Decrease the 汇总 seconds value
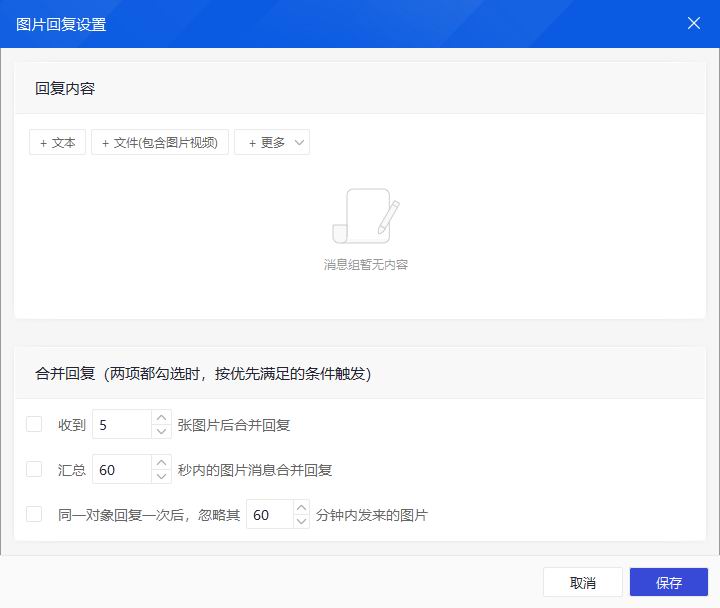This screenshot has width=720, height=608. (x=161, y=476)
